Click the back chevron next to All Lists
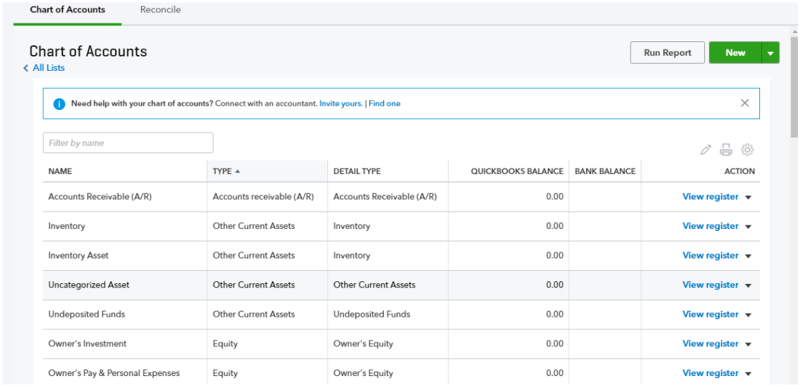This screenshot has width=800, height=385. tap(26, 68)
